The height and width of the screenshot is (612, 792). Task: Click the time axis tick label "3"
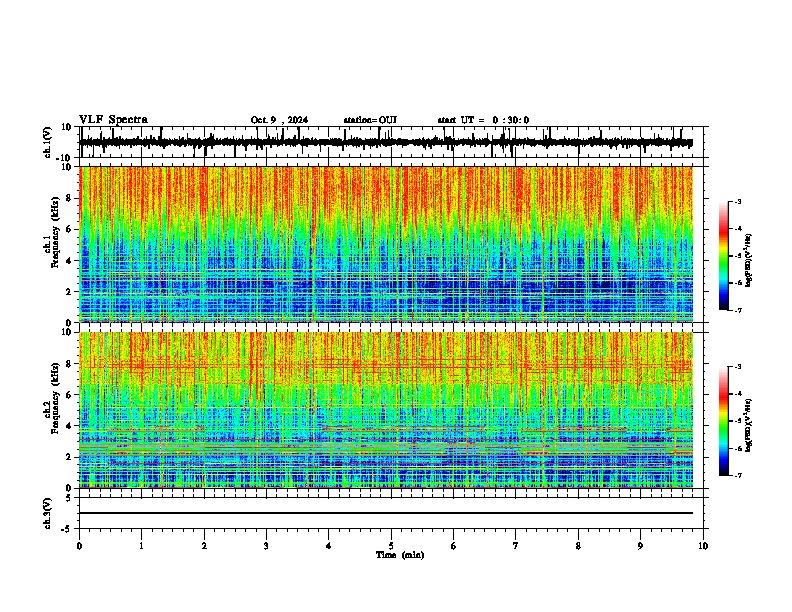266,546
